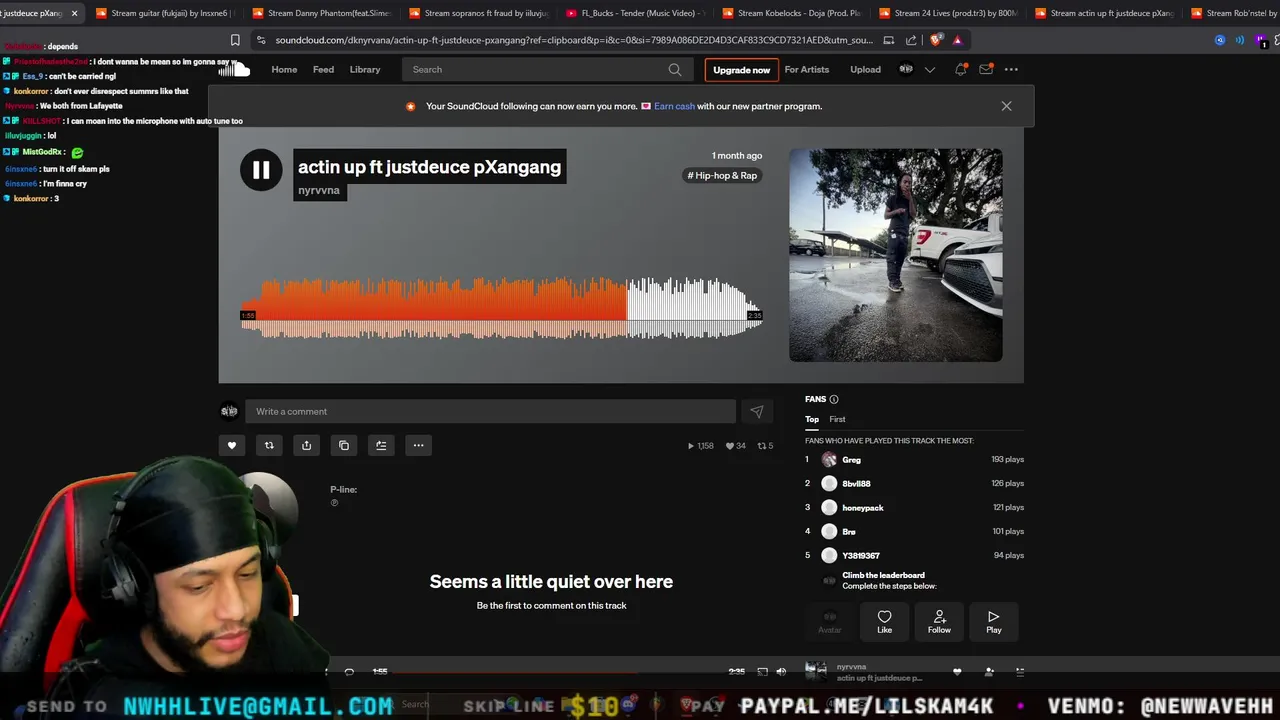The width and height of the screenshot is (1280, 720).
Task: Open the Library section
Action: point(365,70)
